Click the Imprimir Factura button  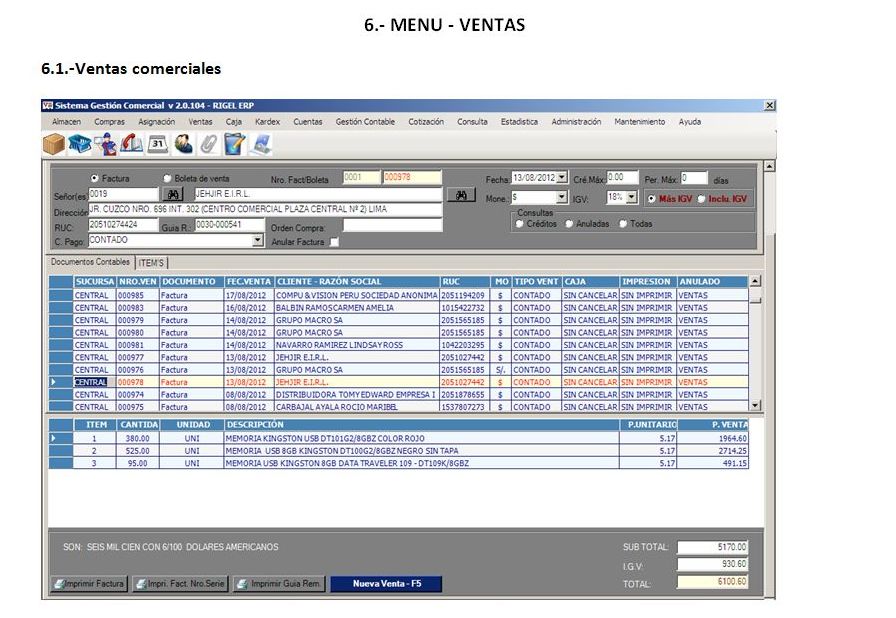(x=89, y=583)
